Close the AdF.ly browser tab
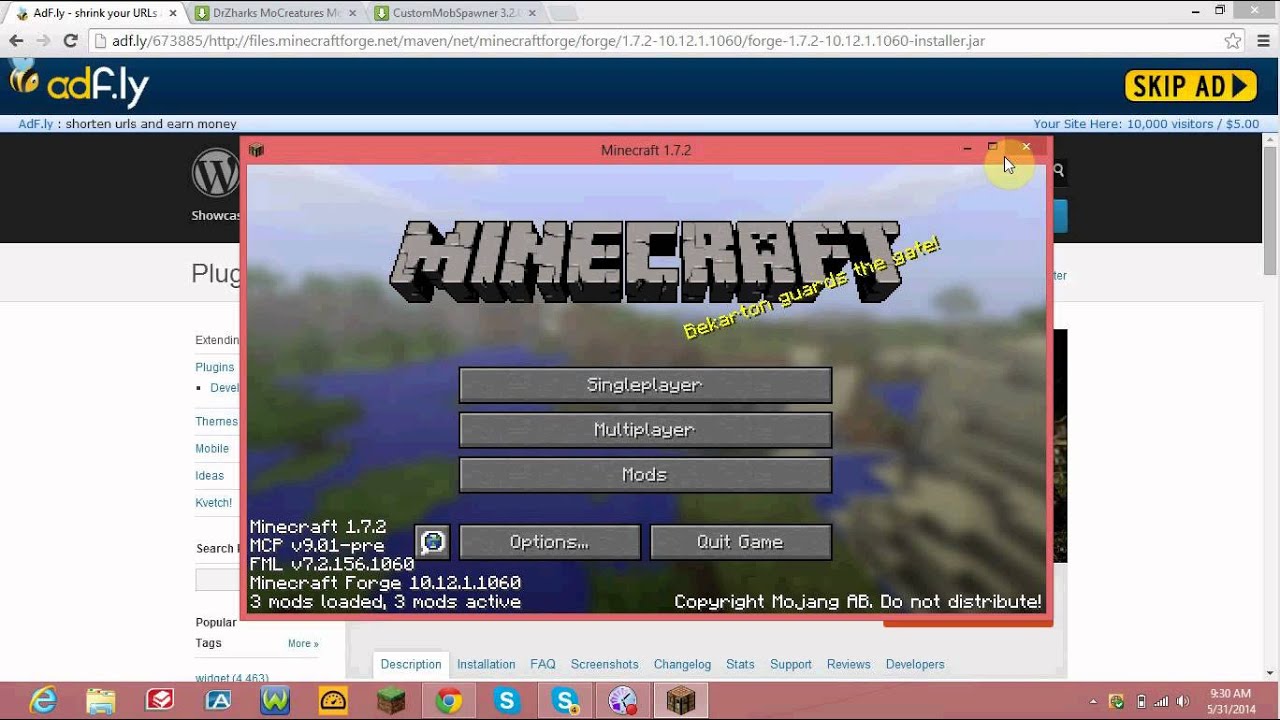Image resolution: width=1280 pixels, height=720 pixels. click(172, 13)
